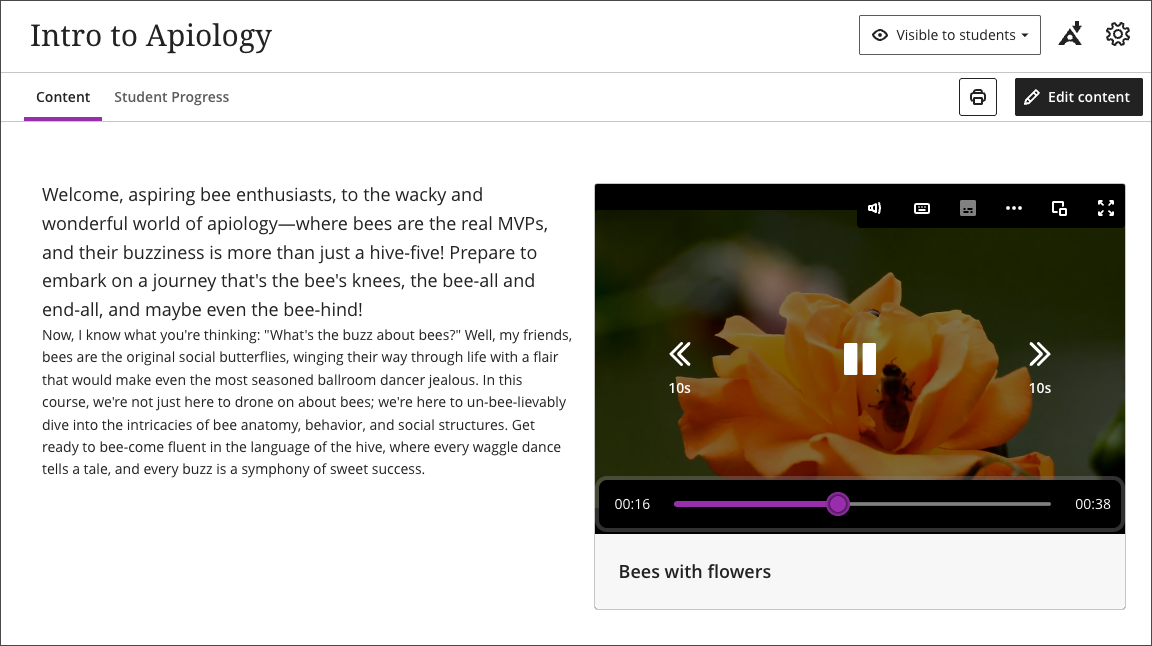The width and height of the screenshot is (1152, 646).
Task: Mute the video with the volume icon
Action: tap(874, 208)
